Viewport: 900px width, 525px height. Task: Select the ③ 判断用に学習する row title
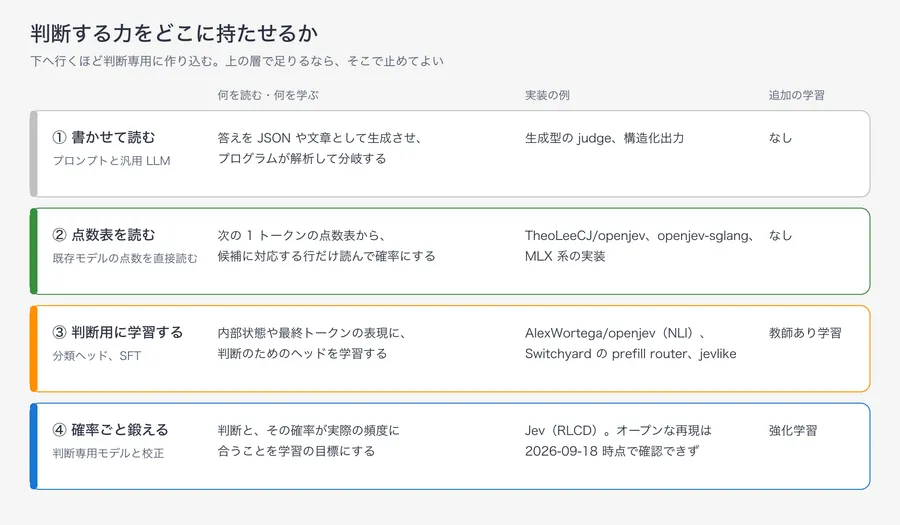118,332
